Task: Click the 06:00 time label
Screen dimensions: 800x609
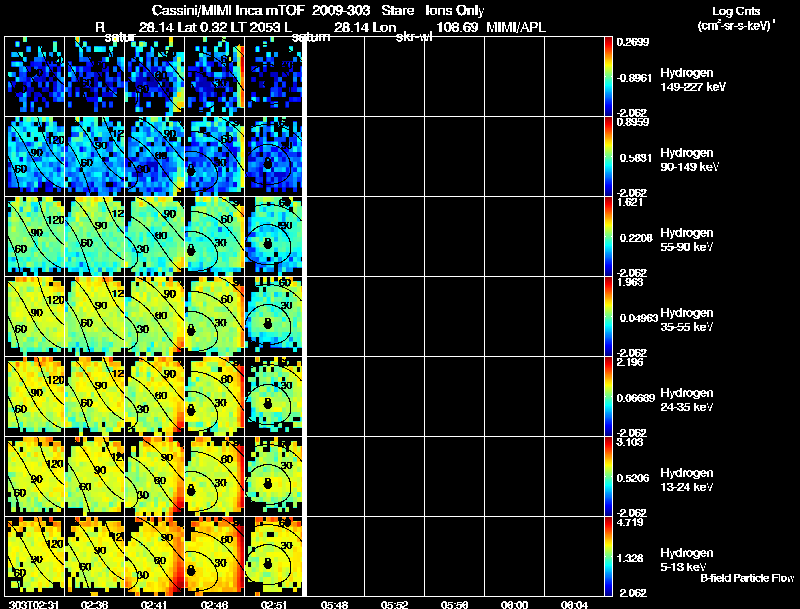Action: 514,605
